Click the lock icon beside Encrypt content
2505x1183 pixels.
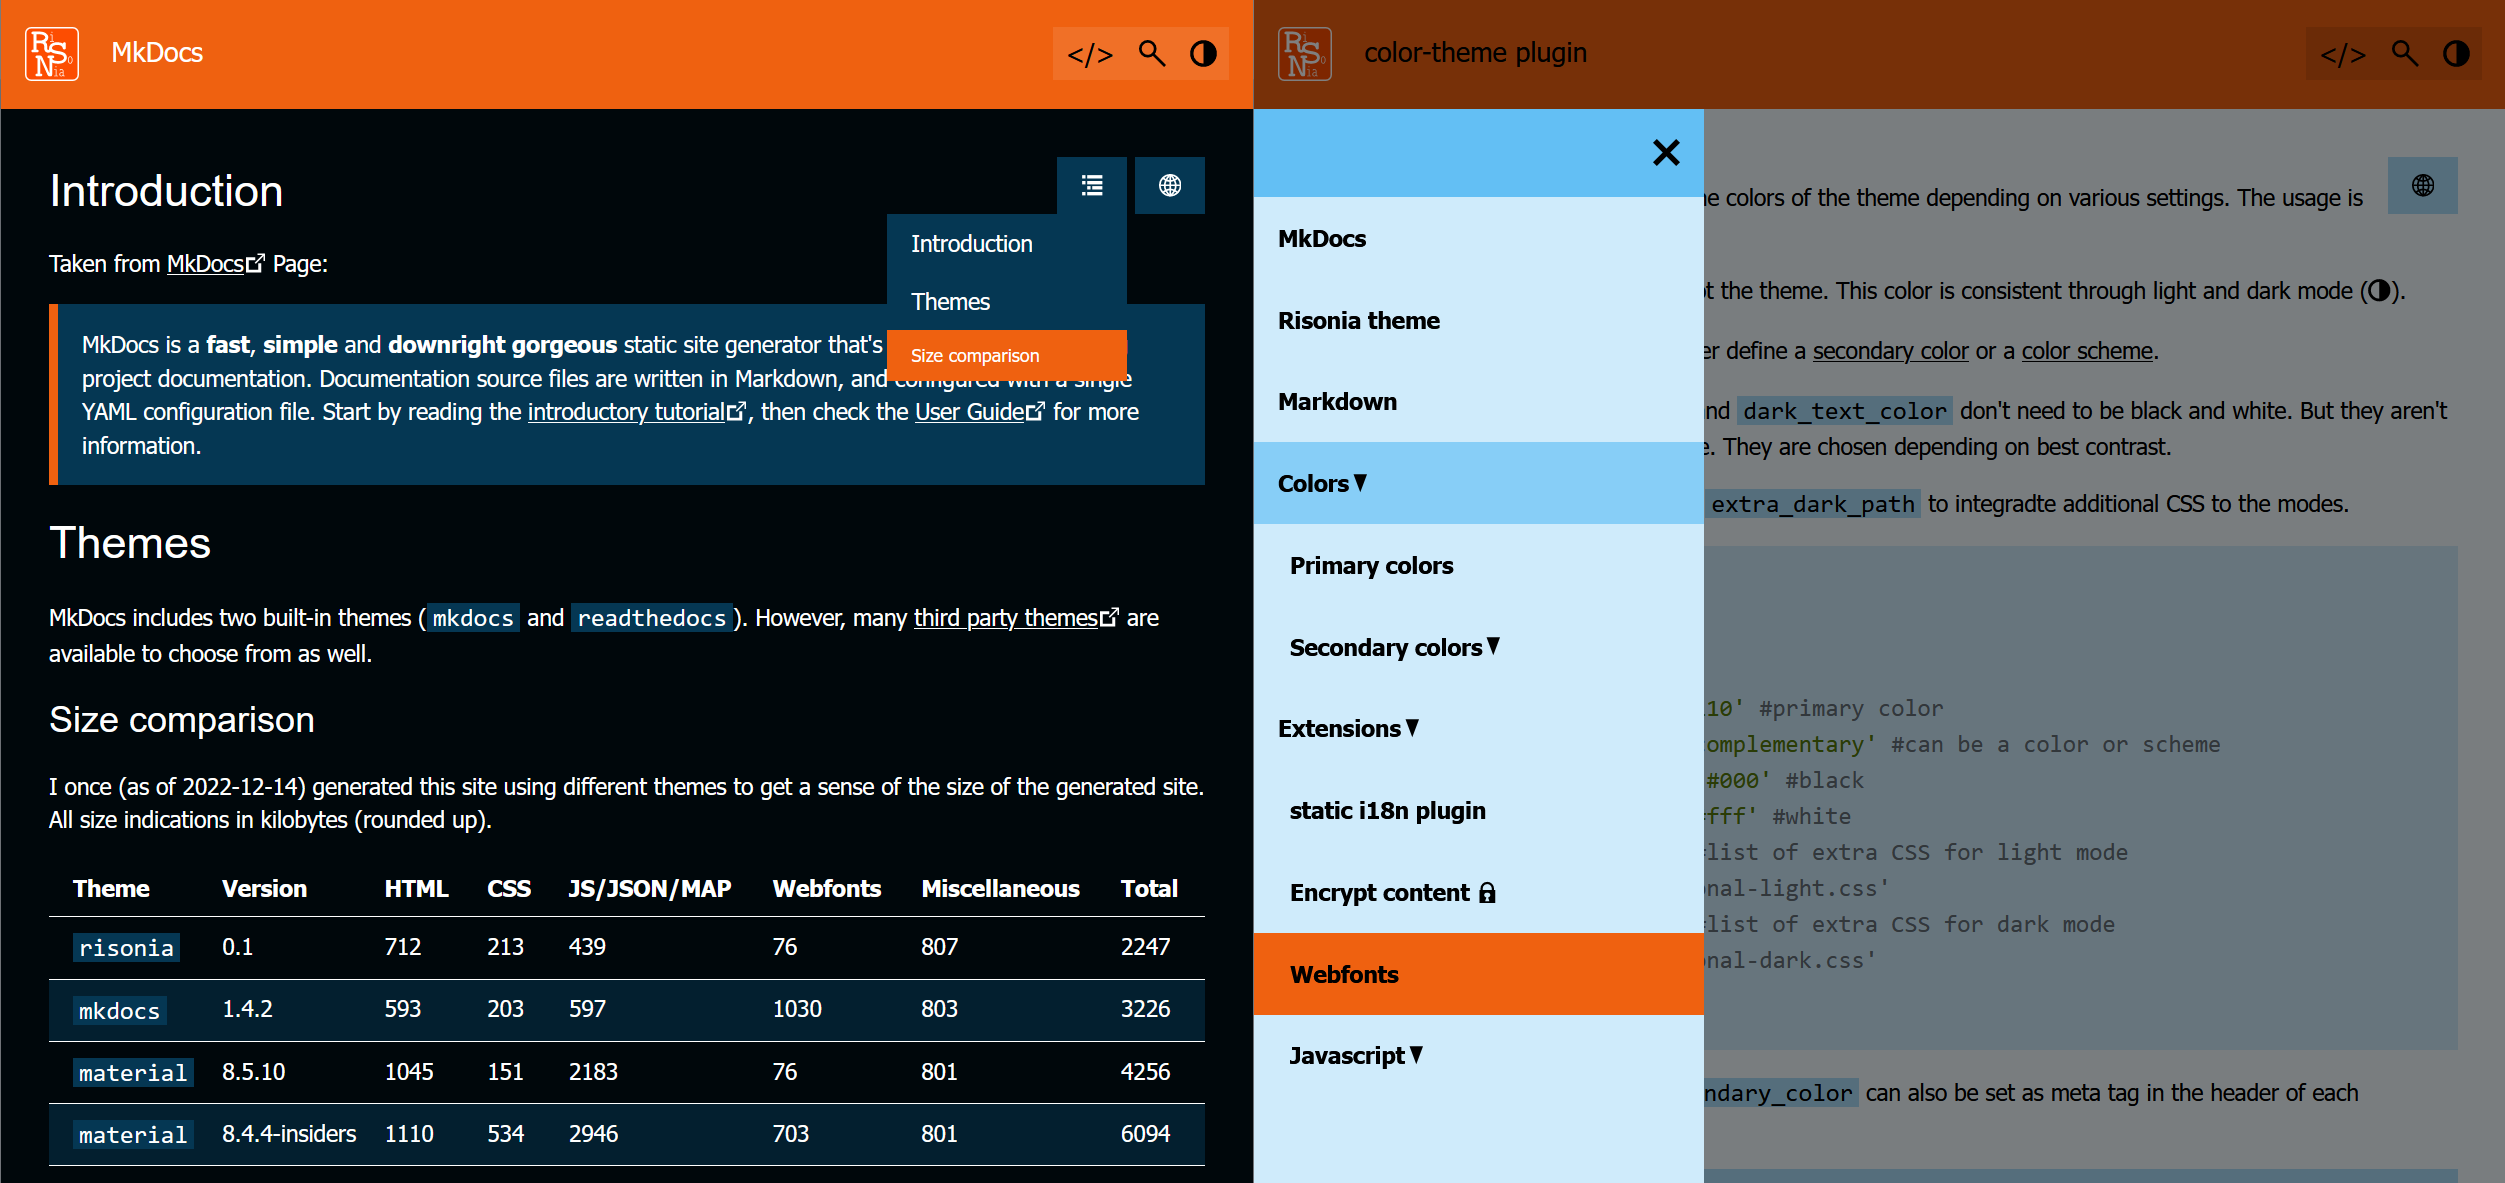(x=1488, y=893)
